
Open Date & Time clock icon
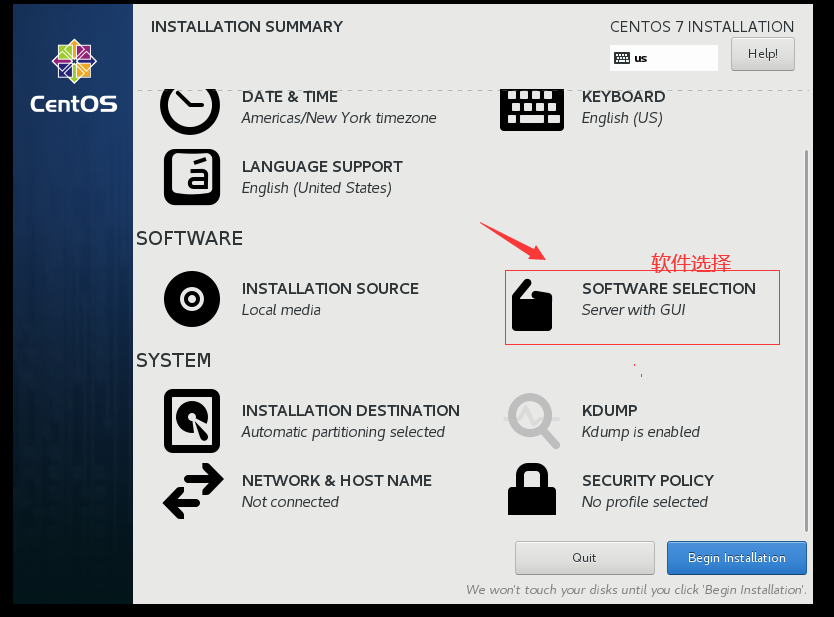tap(190, 111)
